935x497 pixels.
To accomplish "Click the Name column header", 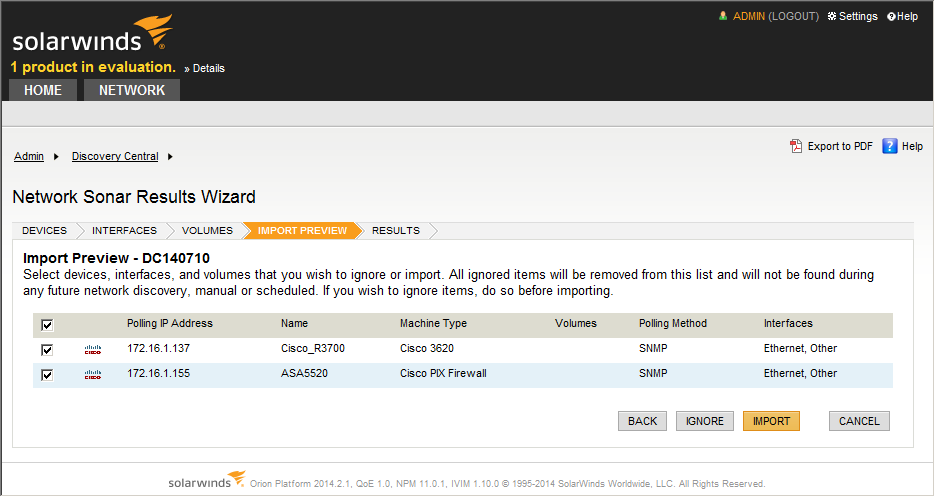I will tap(295, 323).
